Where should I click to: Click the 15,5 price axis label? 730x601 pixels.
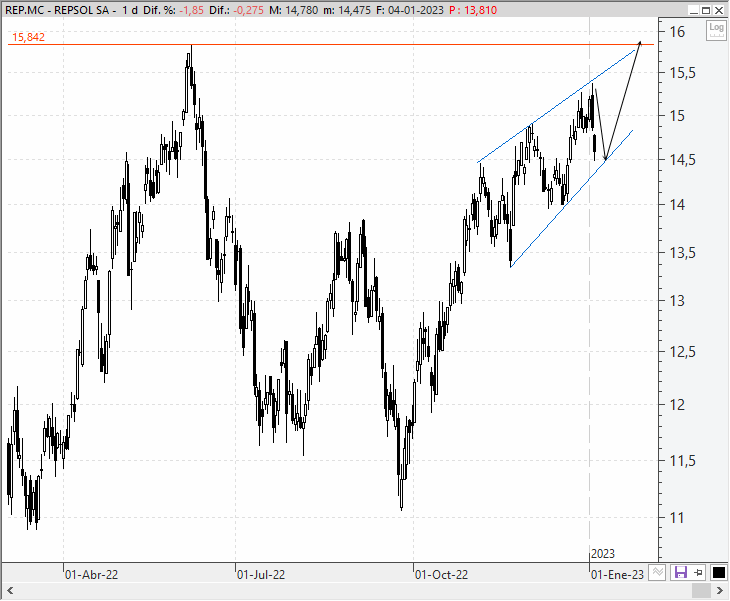[x=683, y=73]
